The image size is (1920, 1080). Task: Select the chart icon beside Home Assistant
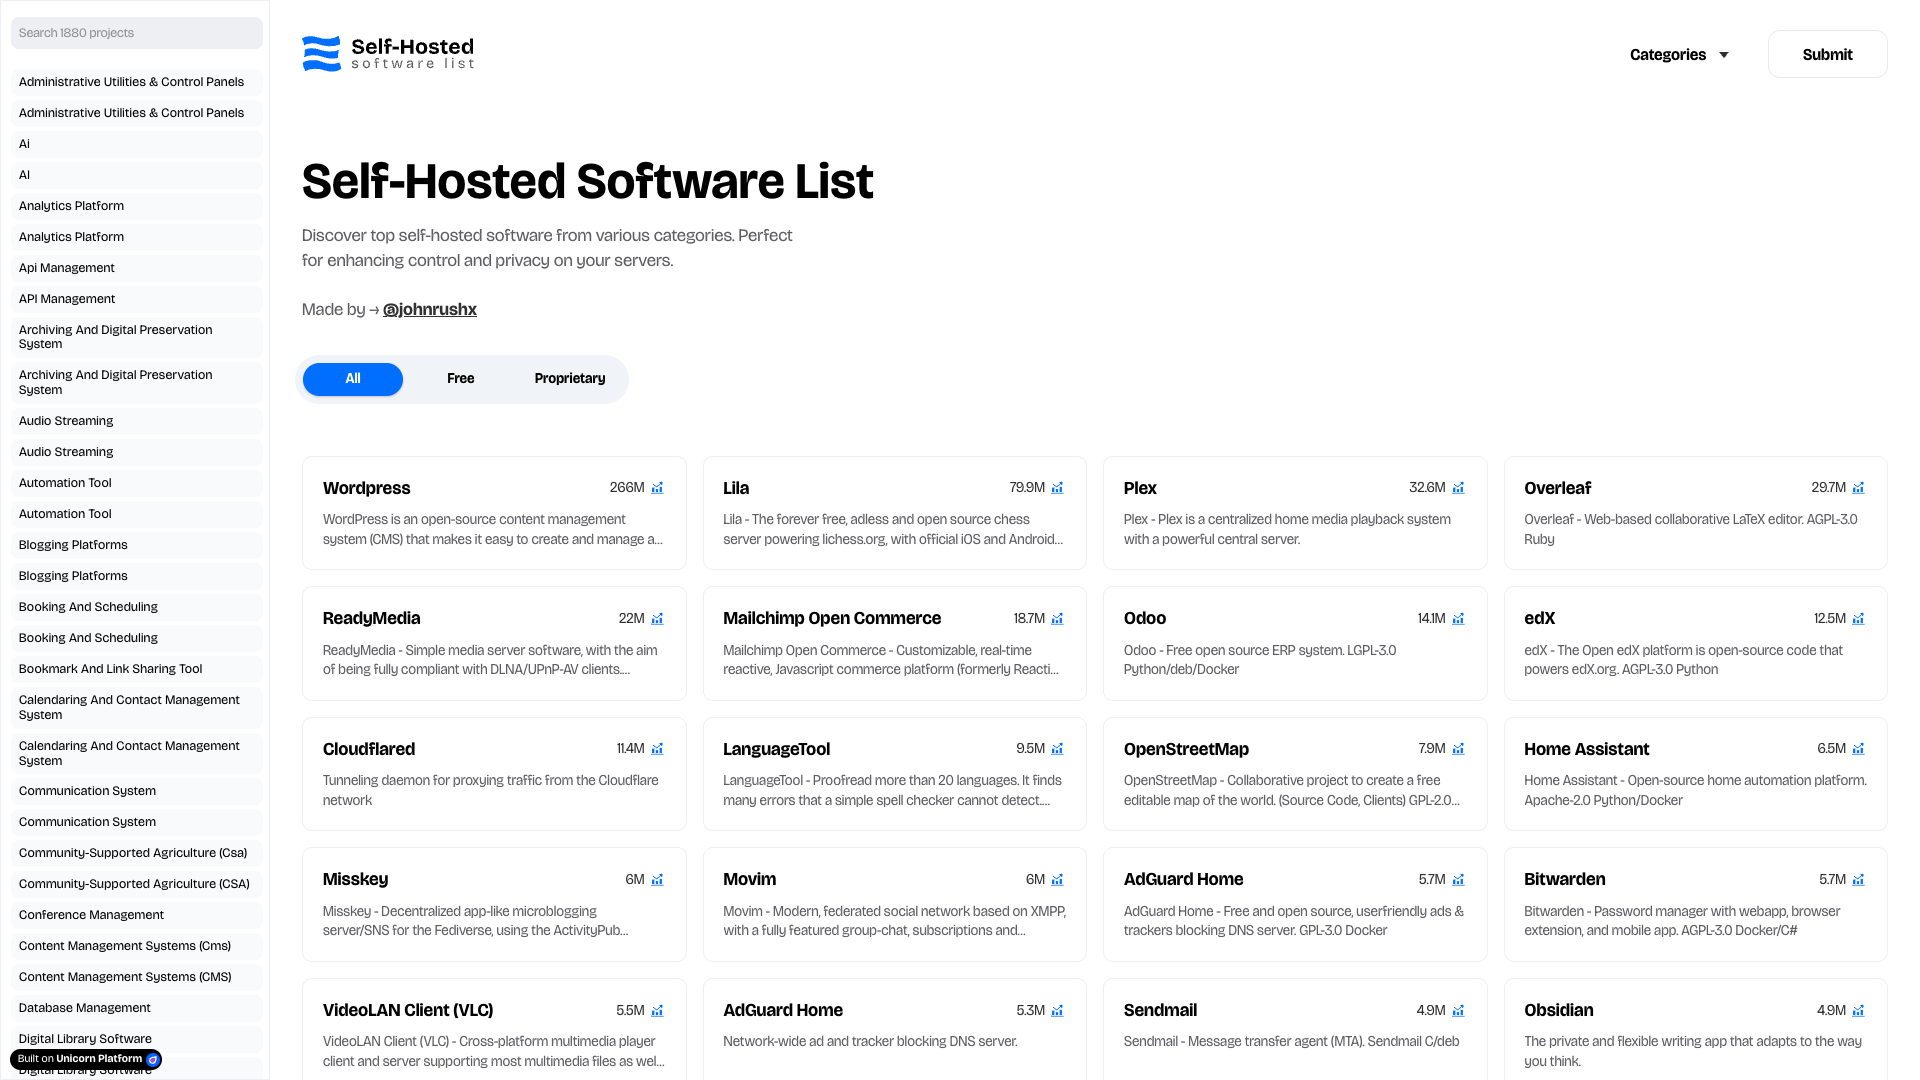1858,748
